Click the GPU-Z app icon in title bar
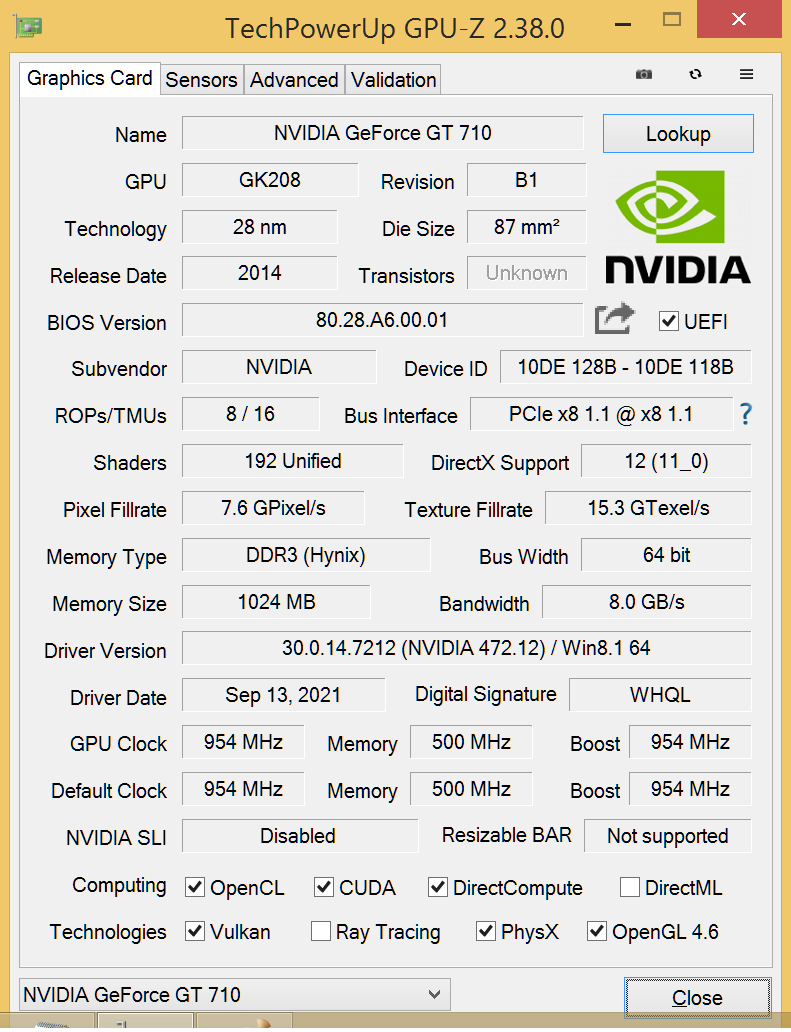 (28, 26)
